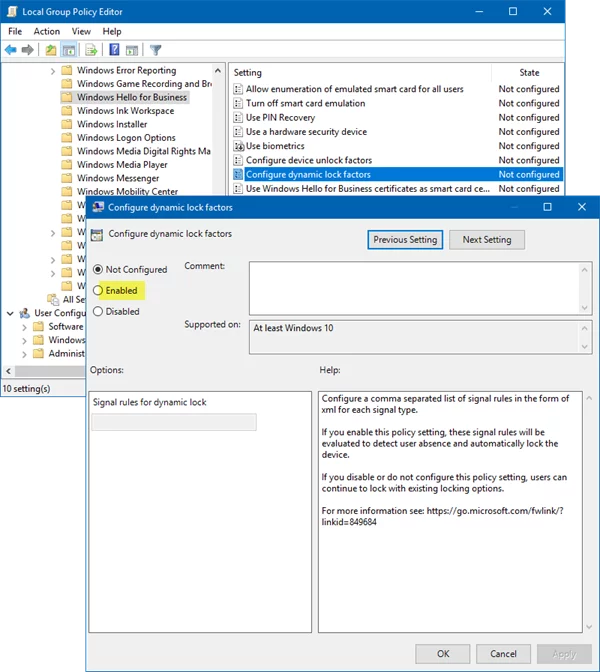Image resolution: width=600 pixels, height=672 pixels.
Task: Click the tree pane scroll-up arrow
Action: click(x=218, y=71)
